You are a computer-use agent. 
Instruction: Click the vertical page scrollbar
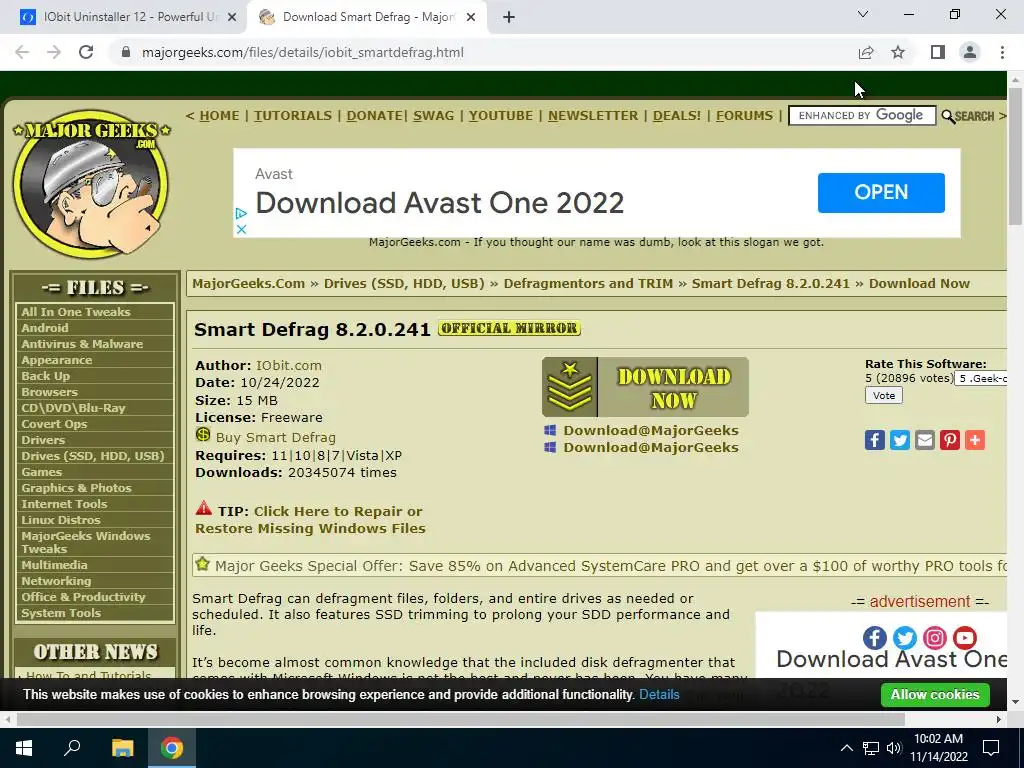[x=1016, y=156]
